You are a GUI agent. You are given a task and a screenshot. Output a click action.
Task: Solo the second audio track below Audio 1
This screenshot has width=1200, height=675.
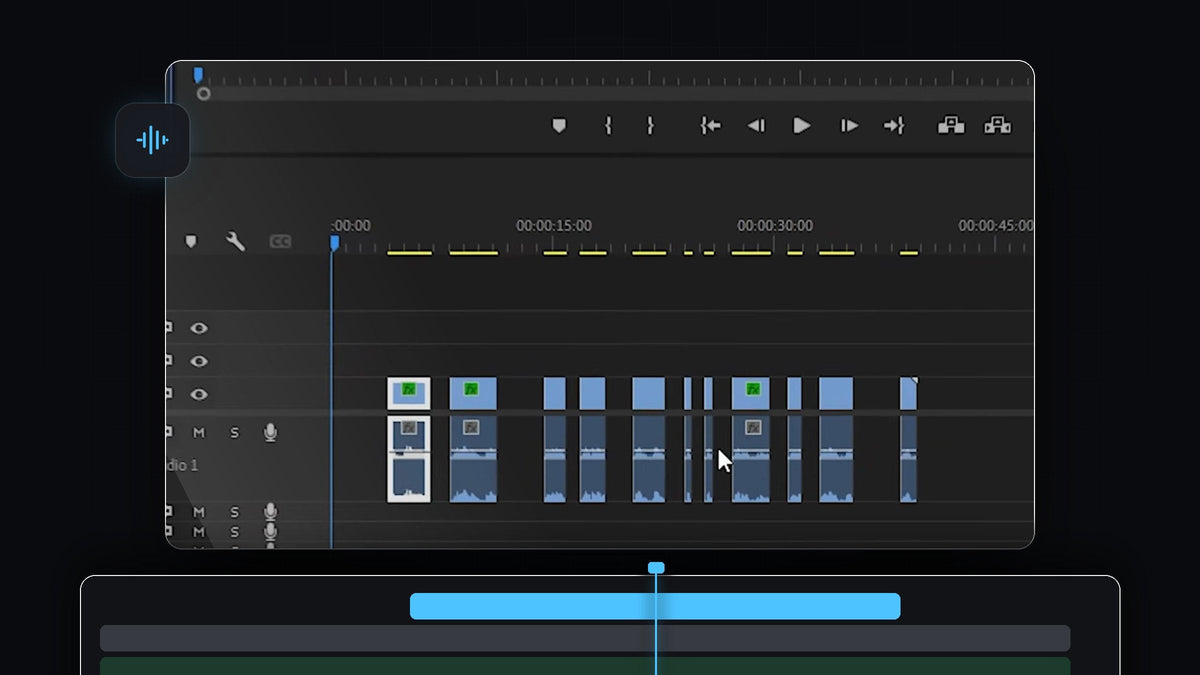[x=235, y=512]
